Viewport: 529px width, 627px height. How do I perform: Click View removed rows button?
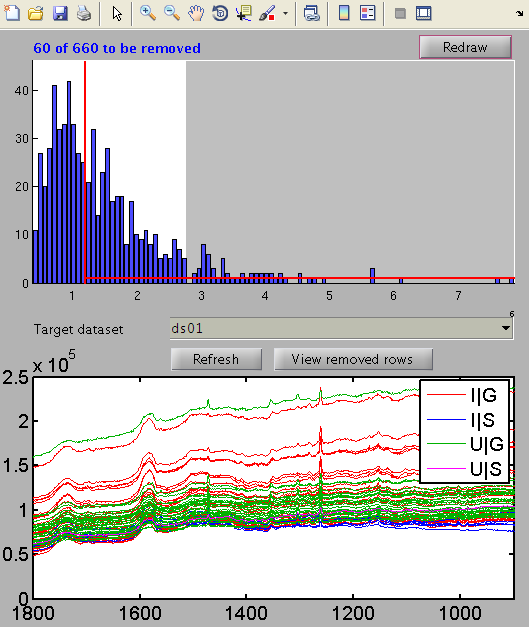point(353,359)
